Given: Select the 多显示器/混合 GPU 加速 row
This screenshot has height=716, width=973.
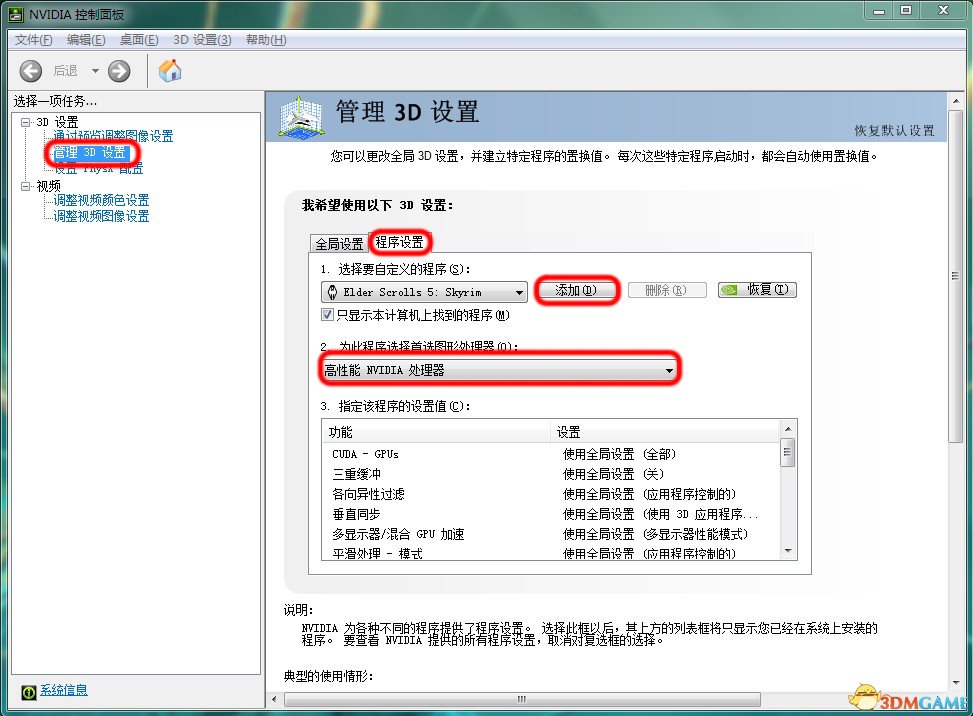Looking at the screenshot, I should tap(550, 534).
